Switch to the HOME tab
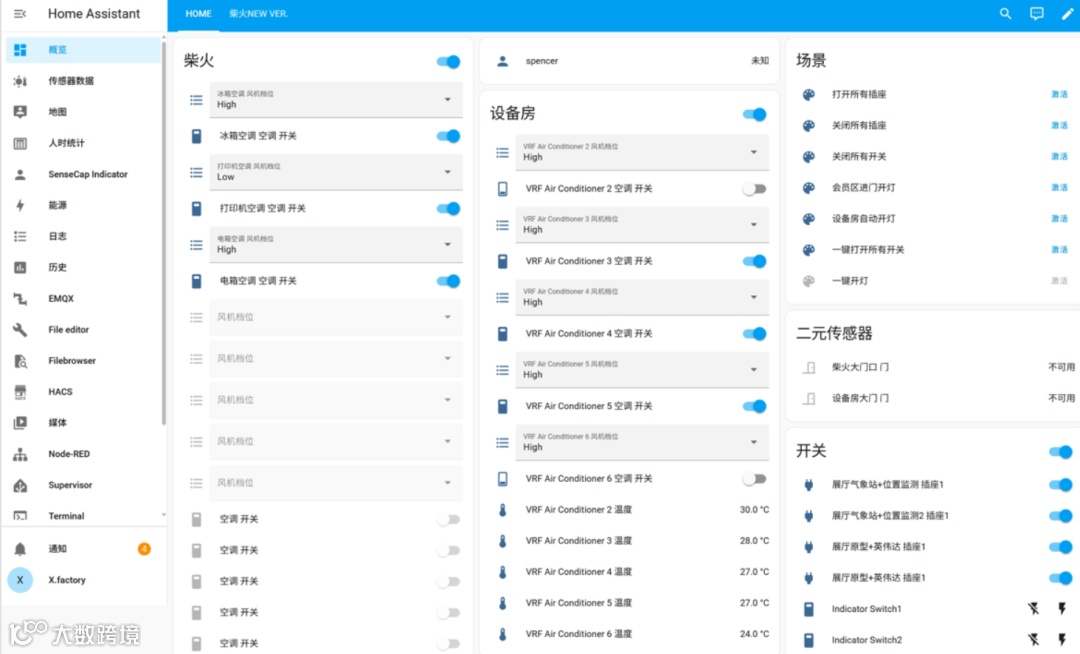This screenshot has width=1080, height=654. click(198, 14)
